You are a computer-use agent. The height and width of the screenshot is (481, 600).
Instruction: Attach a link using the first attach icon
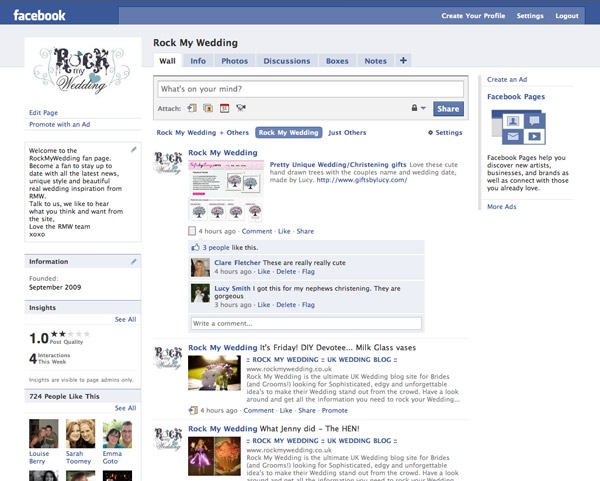coord(192,108)
